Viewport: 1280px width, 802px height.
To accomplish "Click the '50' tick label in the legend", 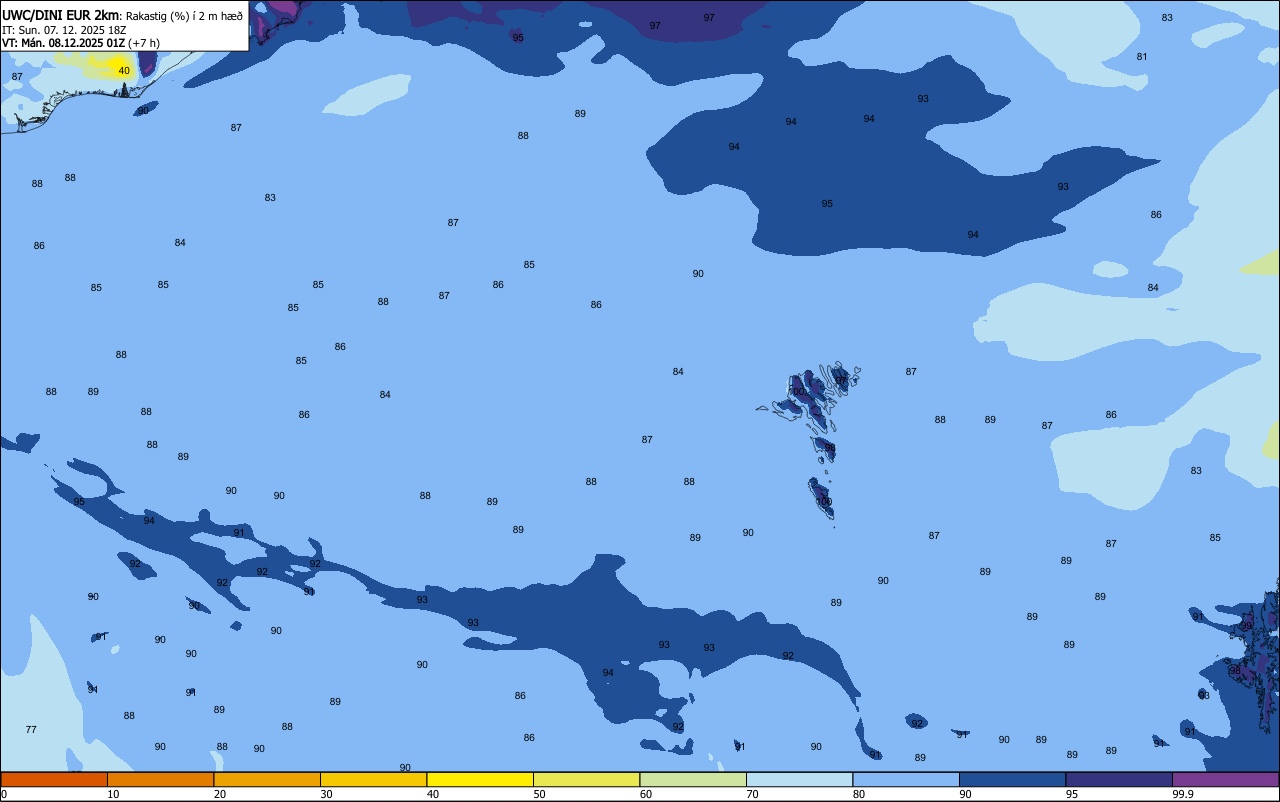I will (x=539, y=794).
